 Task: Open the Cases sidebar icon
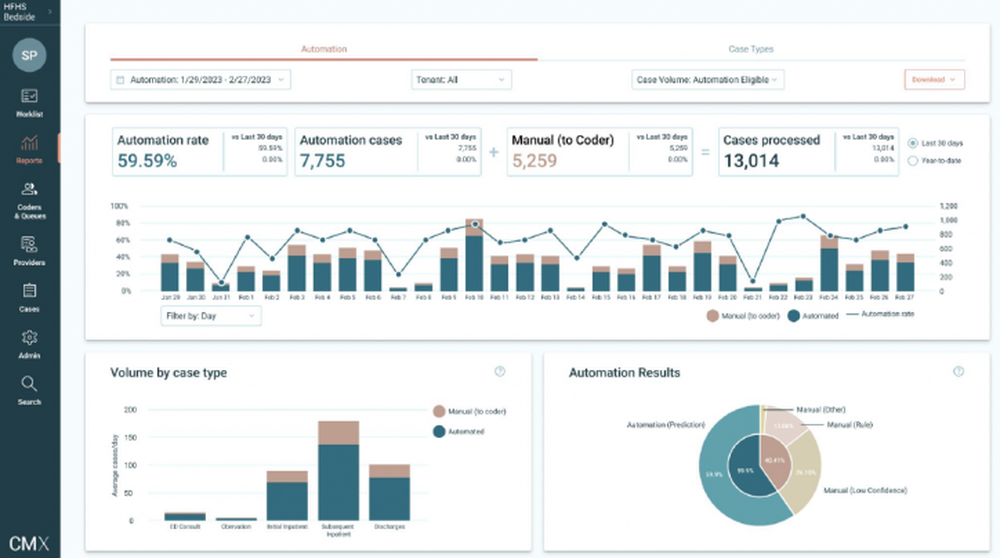(x=29, y=291)
